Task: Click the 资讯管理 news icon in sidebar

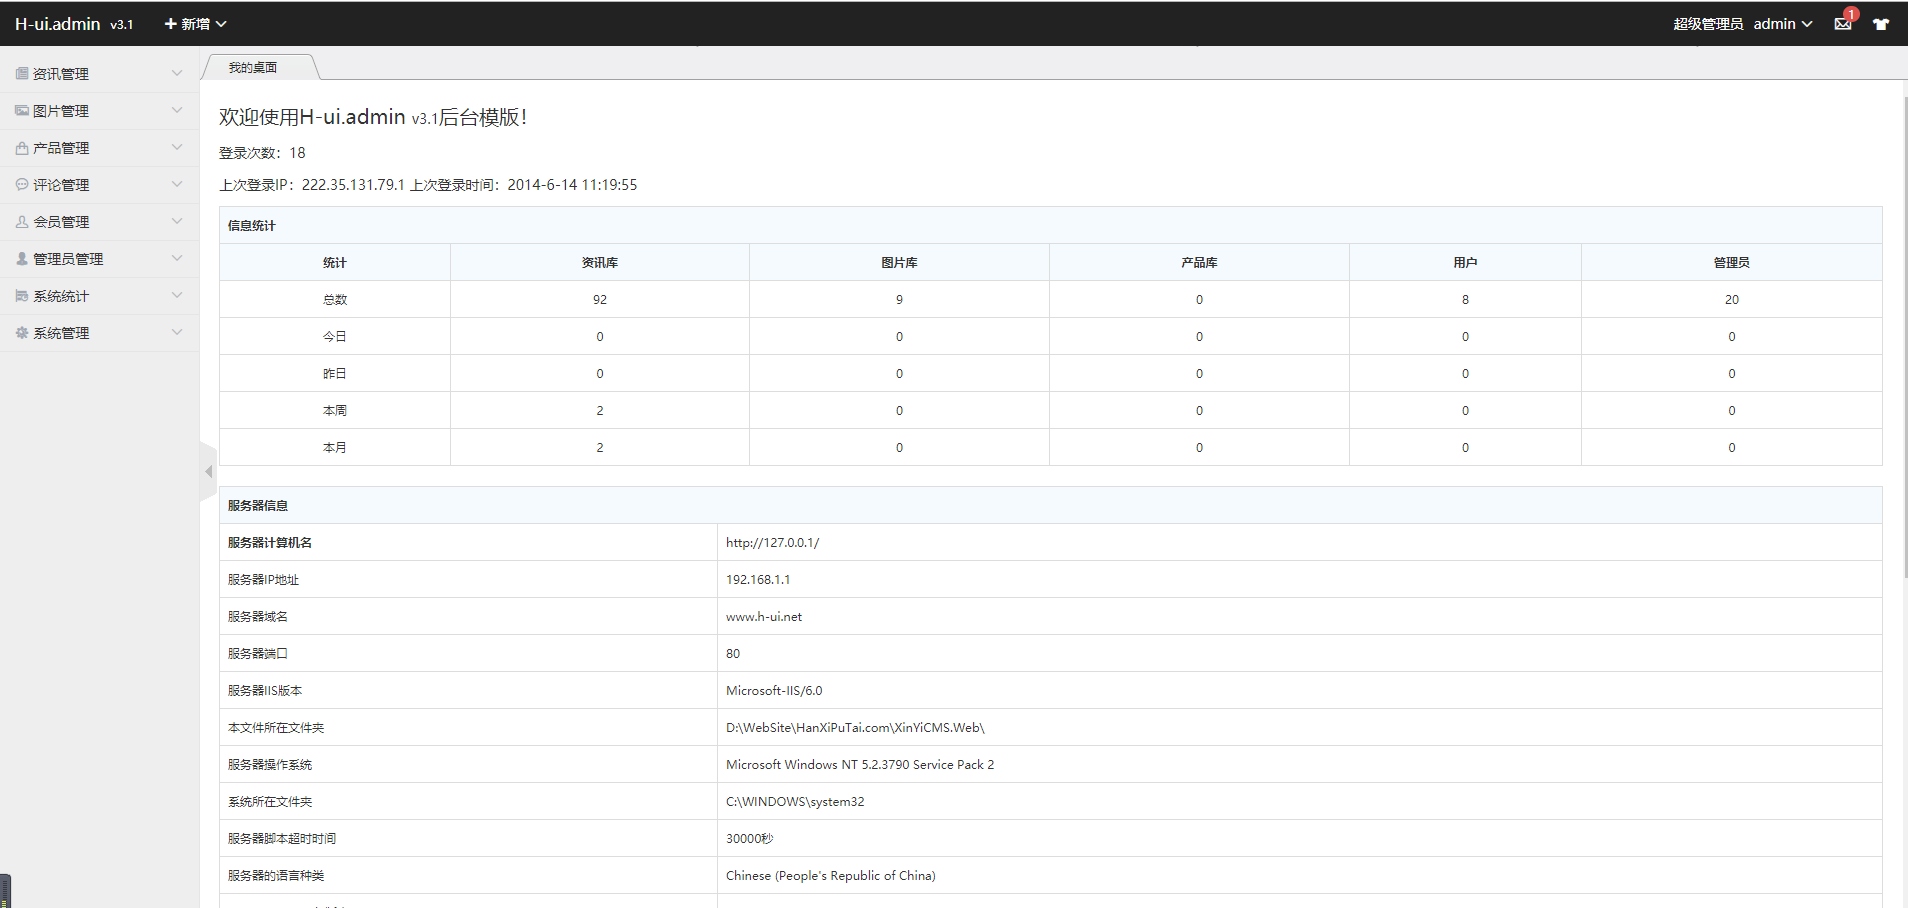Action: pos(22,74)
